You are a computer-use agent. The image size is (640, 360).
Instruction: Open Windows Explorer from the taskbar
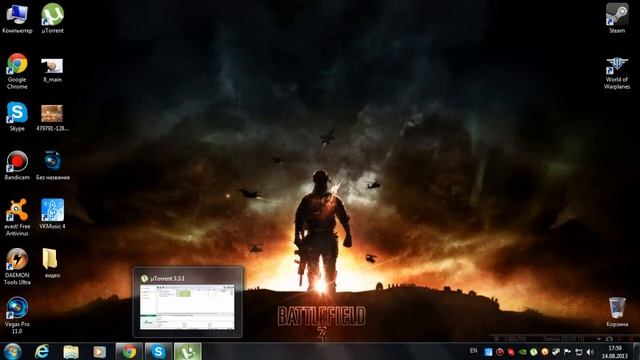(71, 352)
